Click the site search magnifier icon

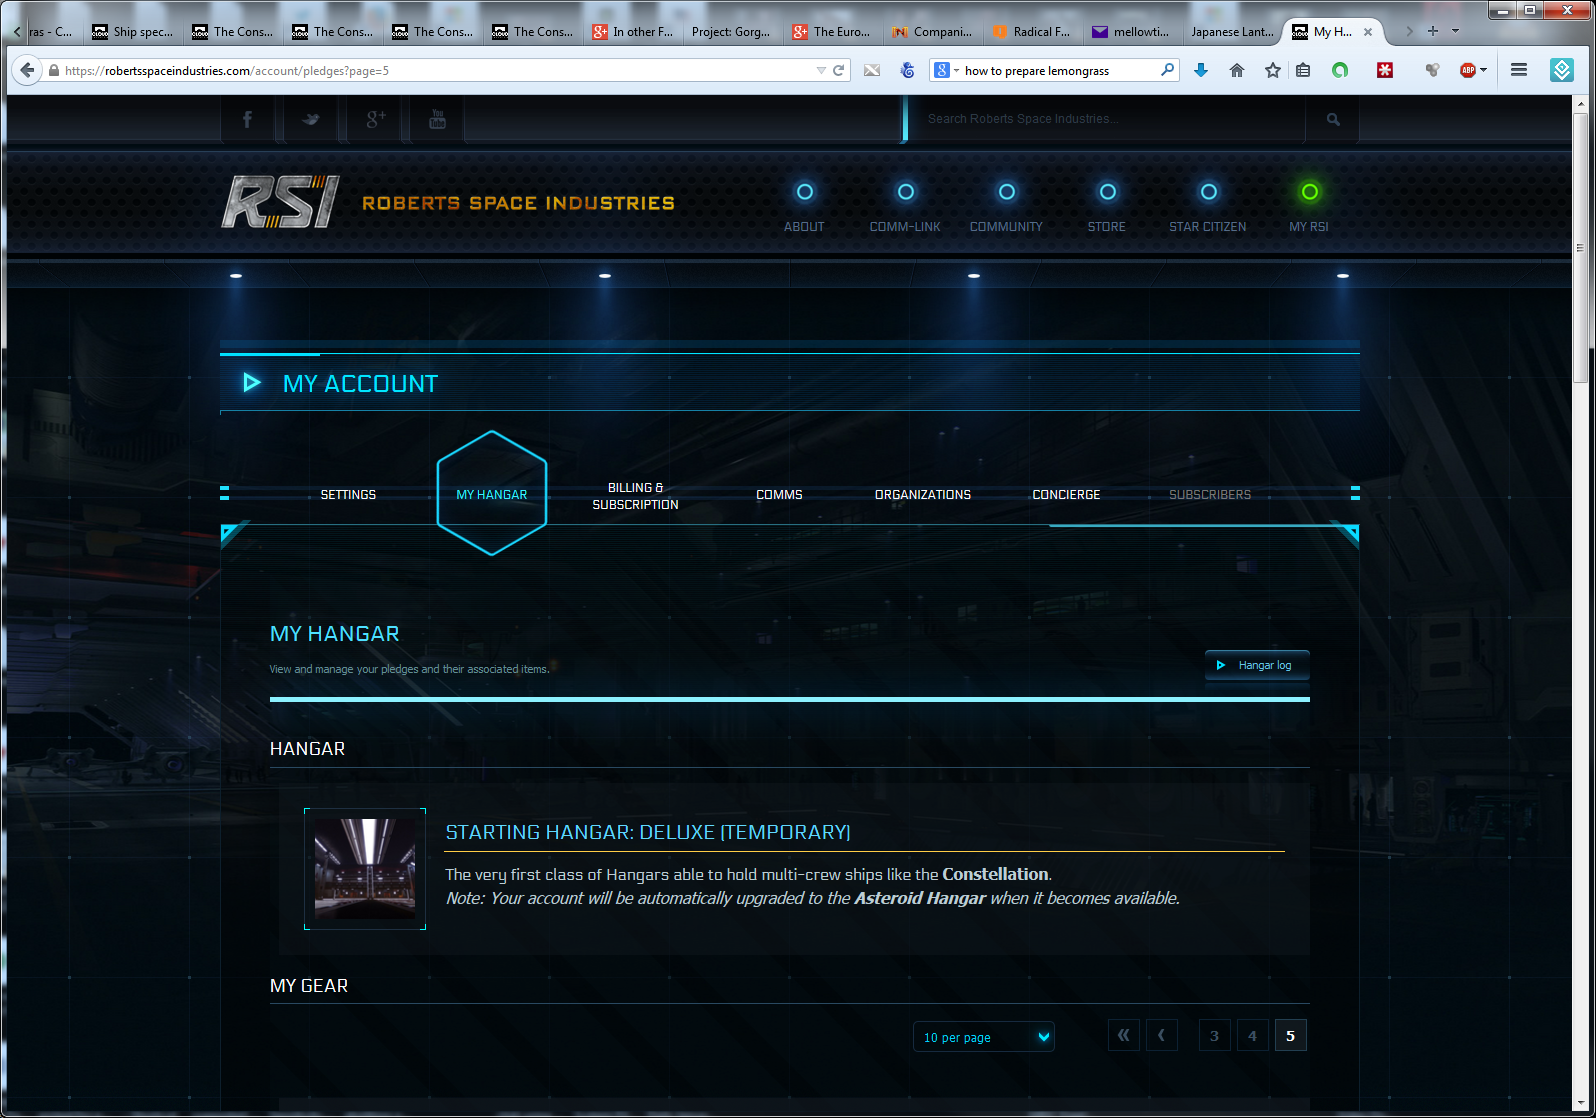(x=1333, y=119)
